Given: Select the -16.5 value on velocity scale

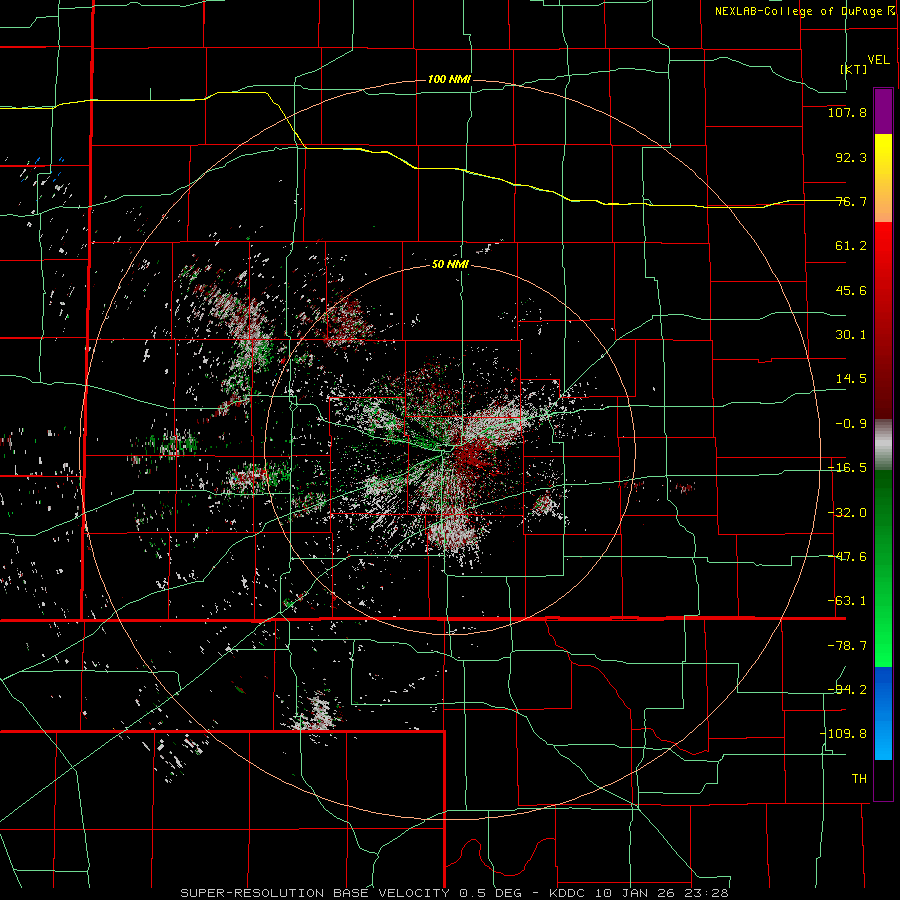Looking at the screenshot, I should tap(847, 468).
